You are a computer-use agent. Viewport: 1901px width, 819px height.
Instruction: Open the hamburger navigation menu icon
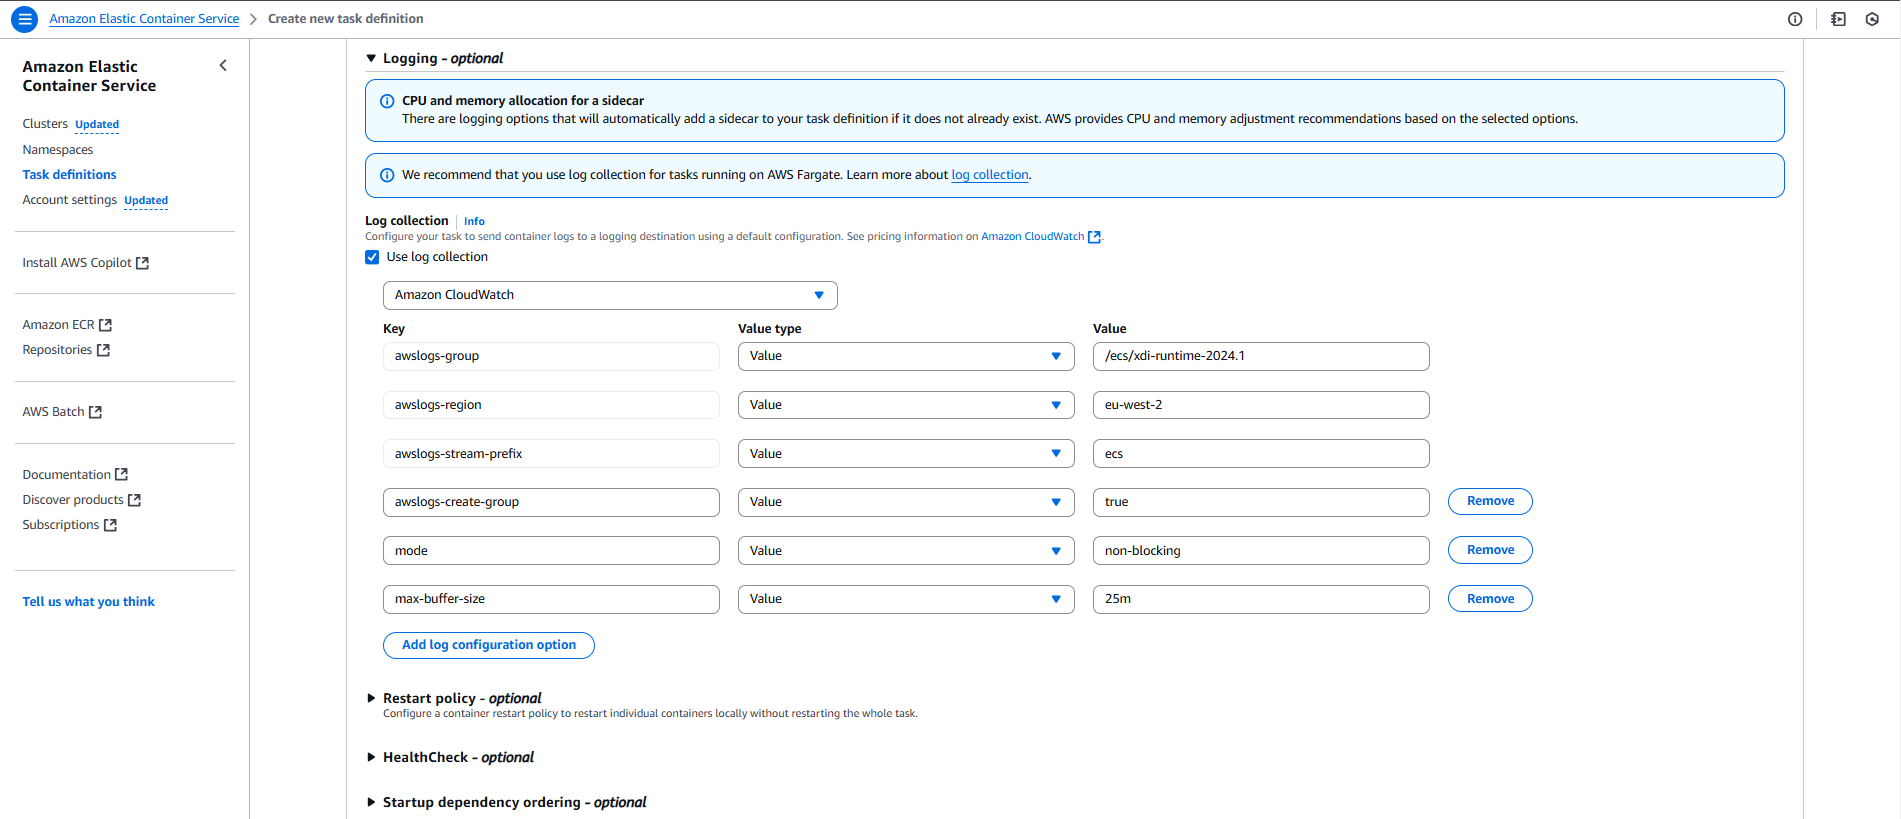click(25, 19)
